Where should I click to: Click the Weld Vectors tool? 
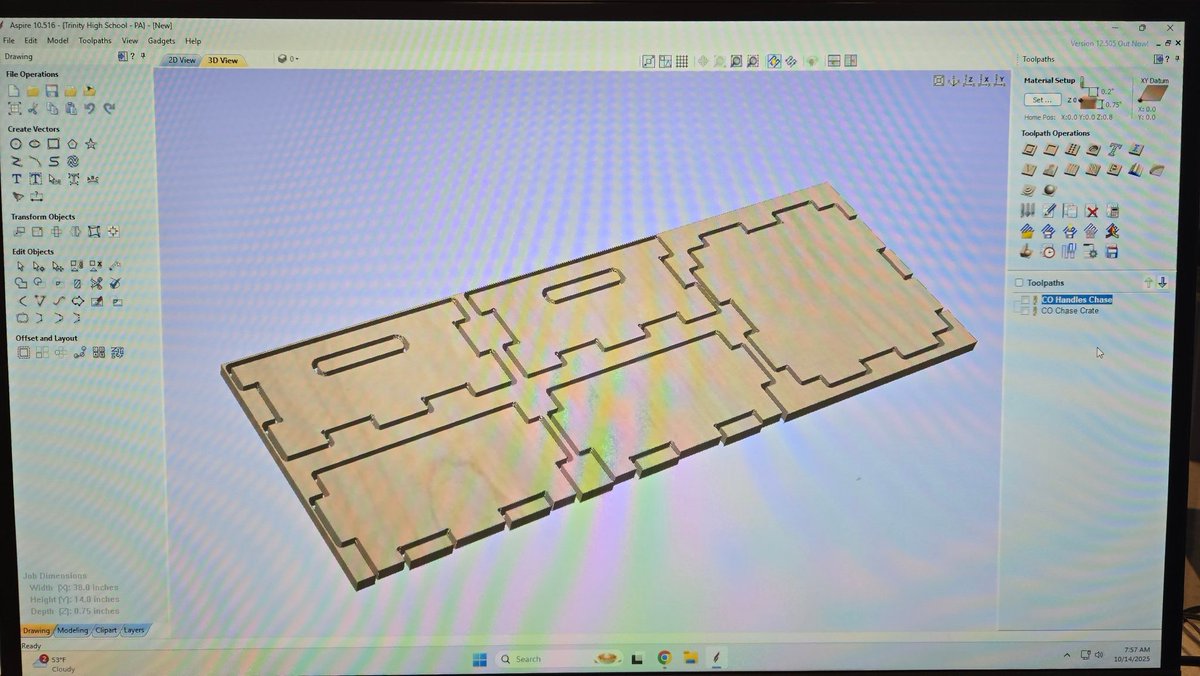click(21, 284)
